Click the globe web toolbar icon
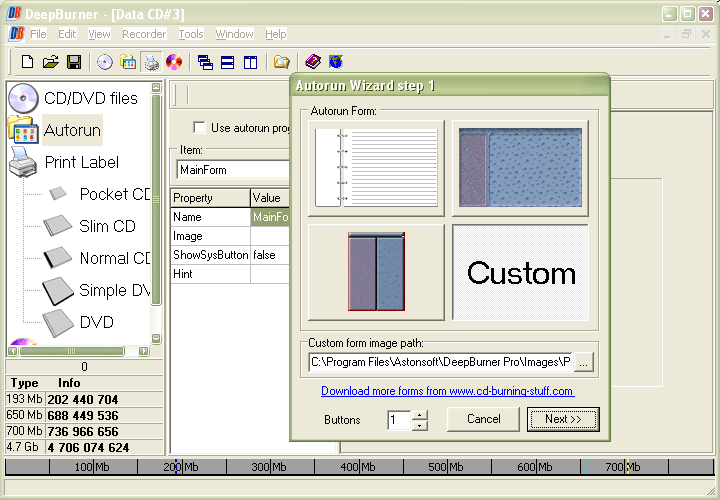Viewport: 720px width, 500px height. 336,62
